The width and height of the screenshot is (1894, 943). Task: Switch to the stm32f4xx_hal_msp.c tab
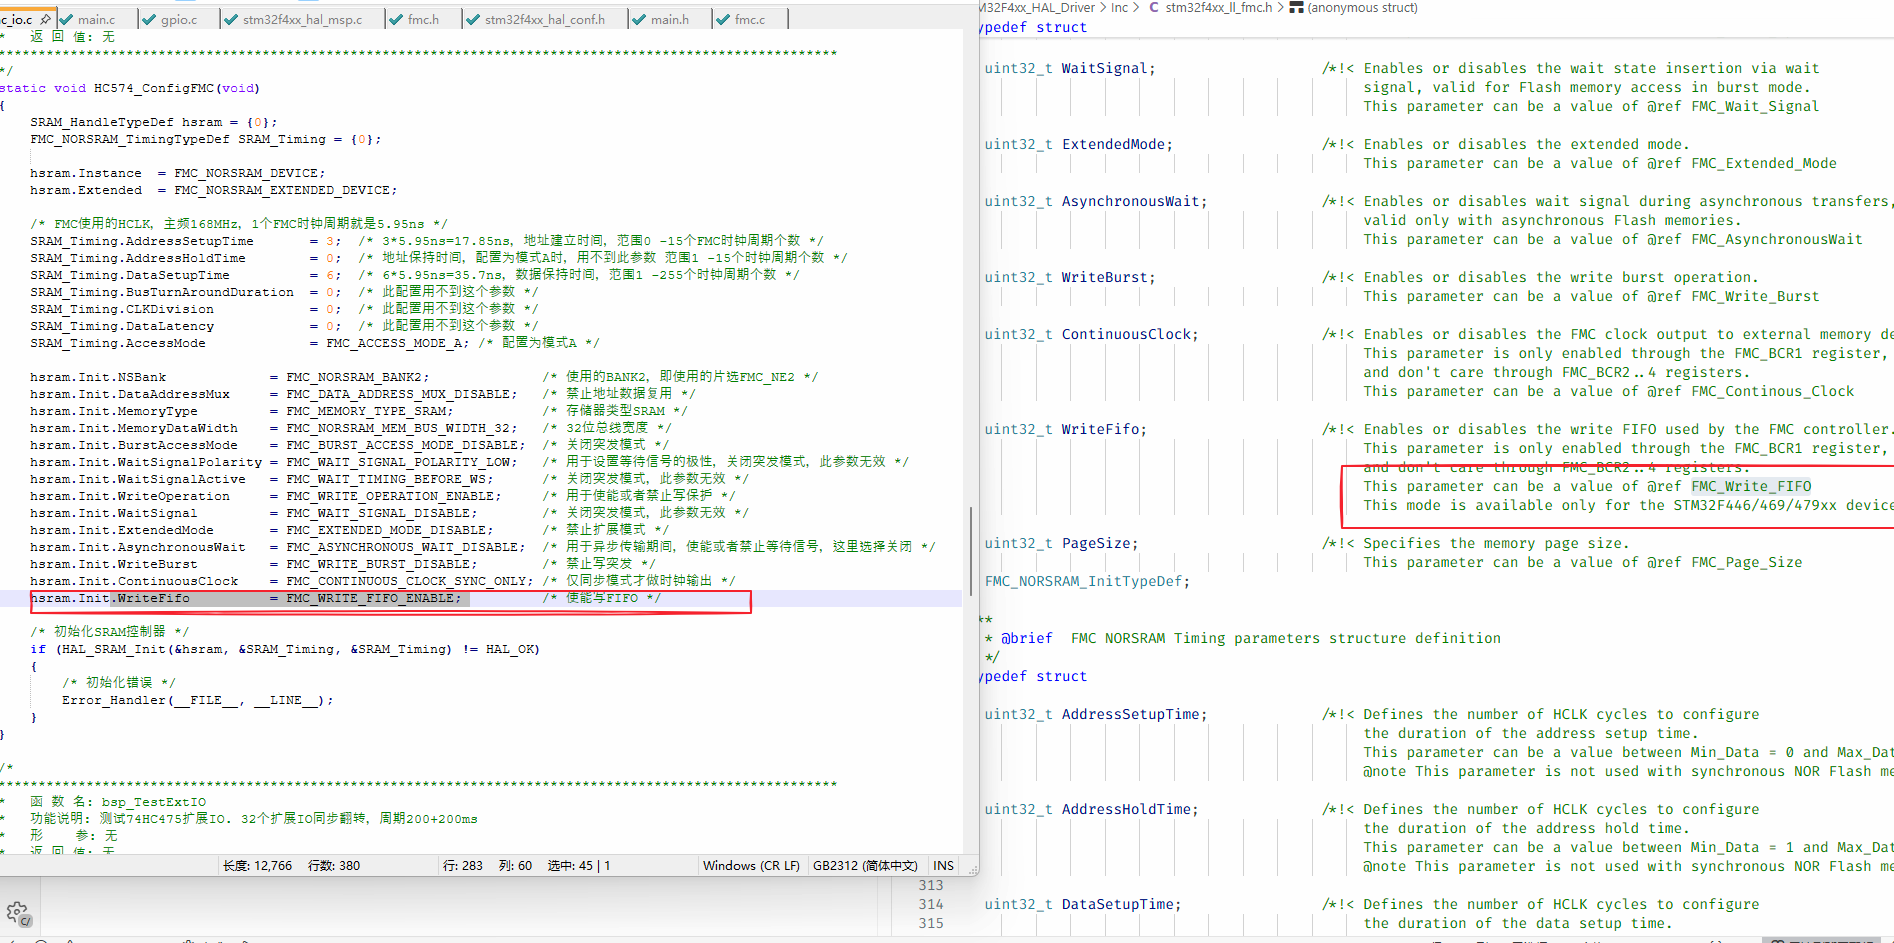tap(302, 19)
